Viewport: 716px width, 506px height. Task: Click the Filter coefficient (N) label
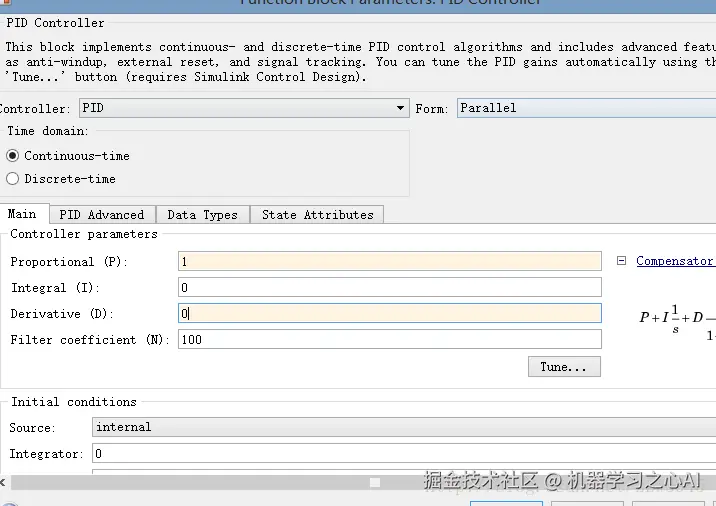(90, 340)
